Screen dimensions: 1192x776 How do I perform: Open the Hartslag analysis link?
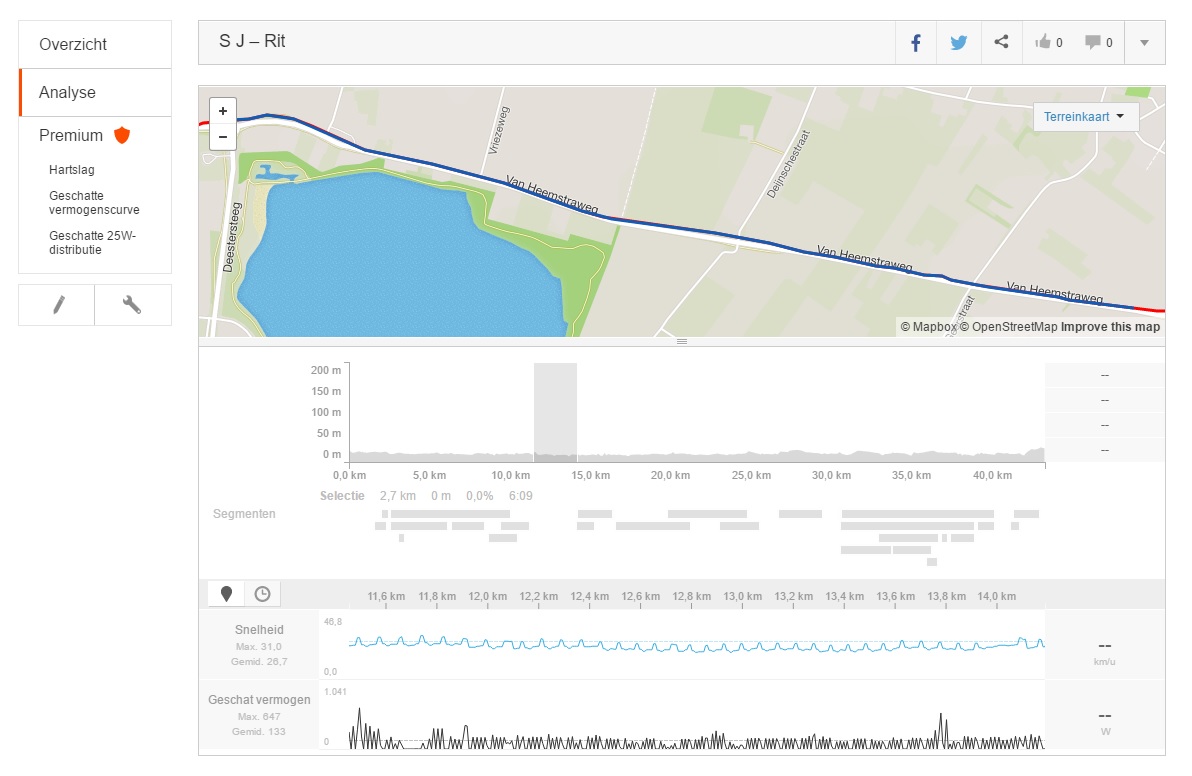point(72,170)
